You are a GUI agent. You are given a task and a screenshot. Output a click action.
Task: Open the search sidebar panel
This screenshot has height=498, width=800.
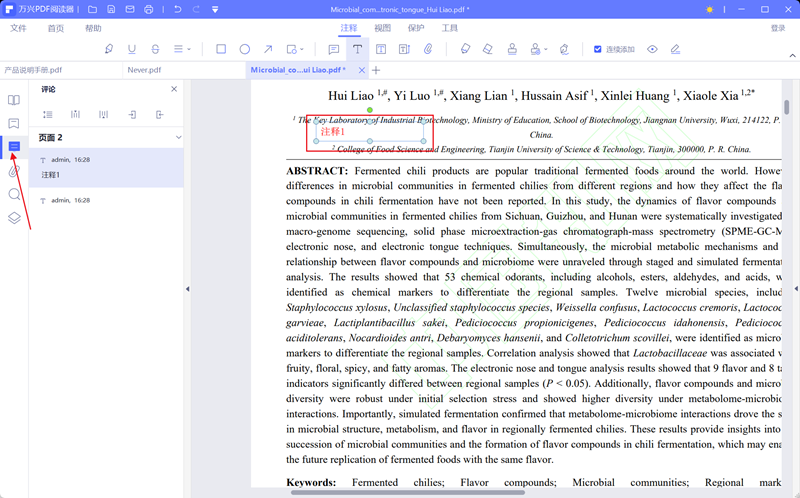pyautogui.click(x=14, y=194)
